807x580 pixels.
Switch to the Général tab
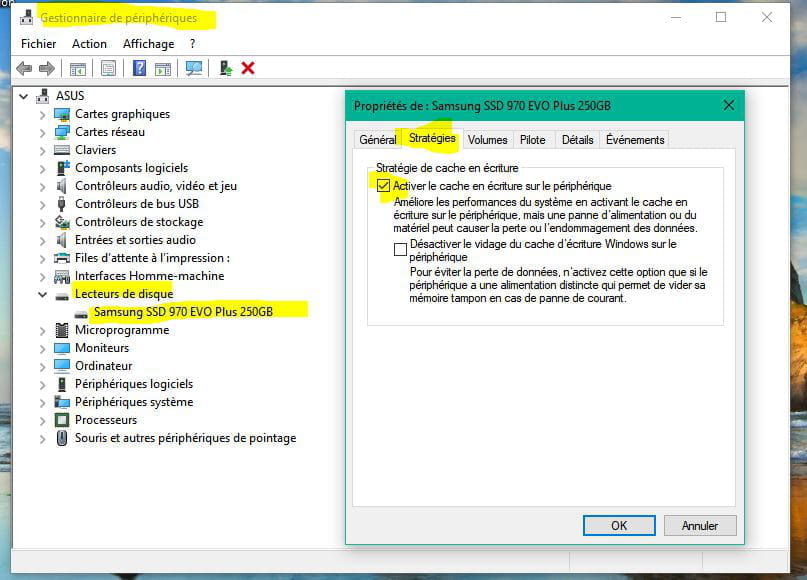pyautogui.click(x=378, y=139)
